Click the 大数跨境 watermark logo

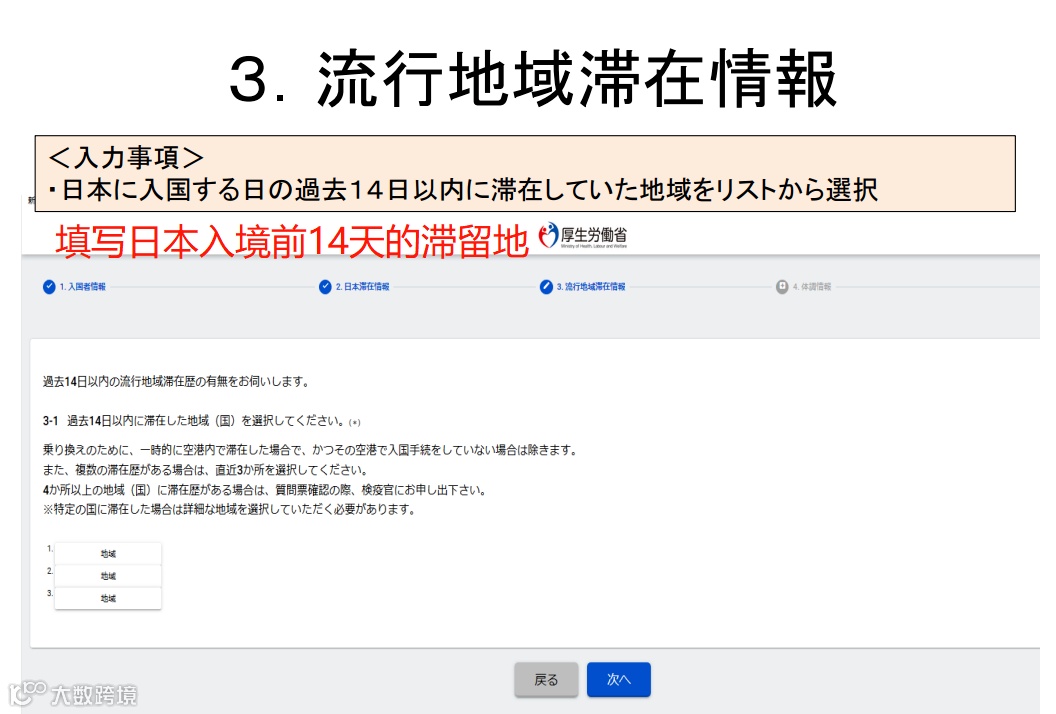tap(73, 694)
